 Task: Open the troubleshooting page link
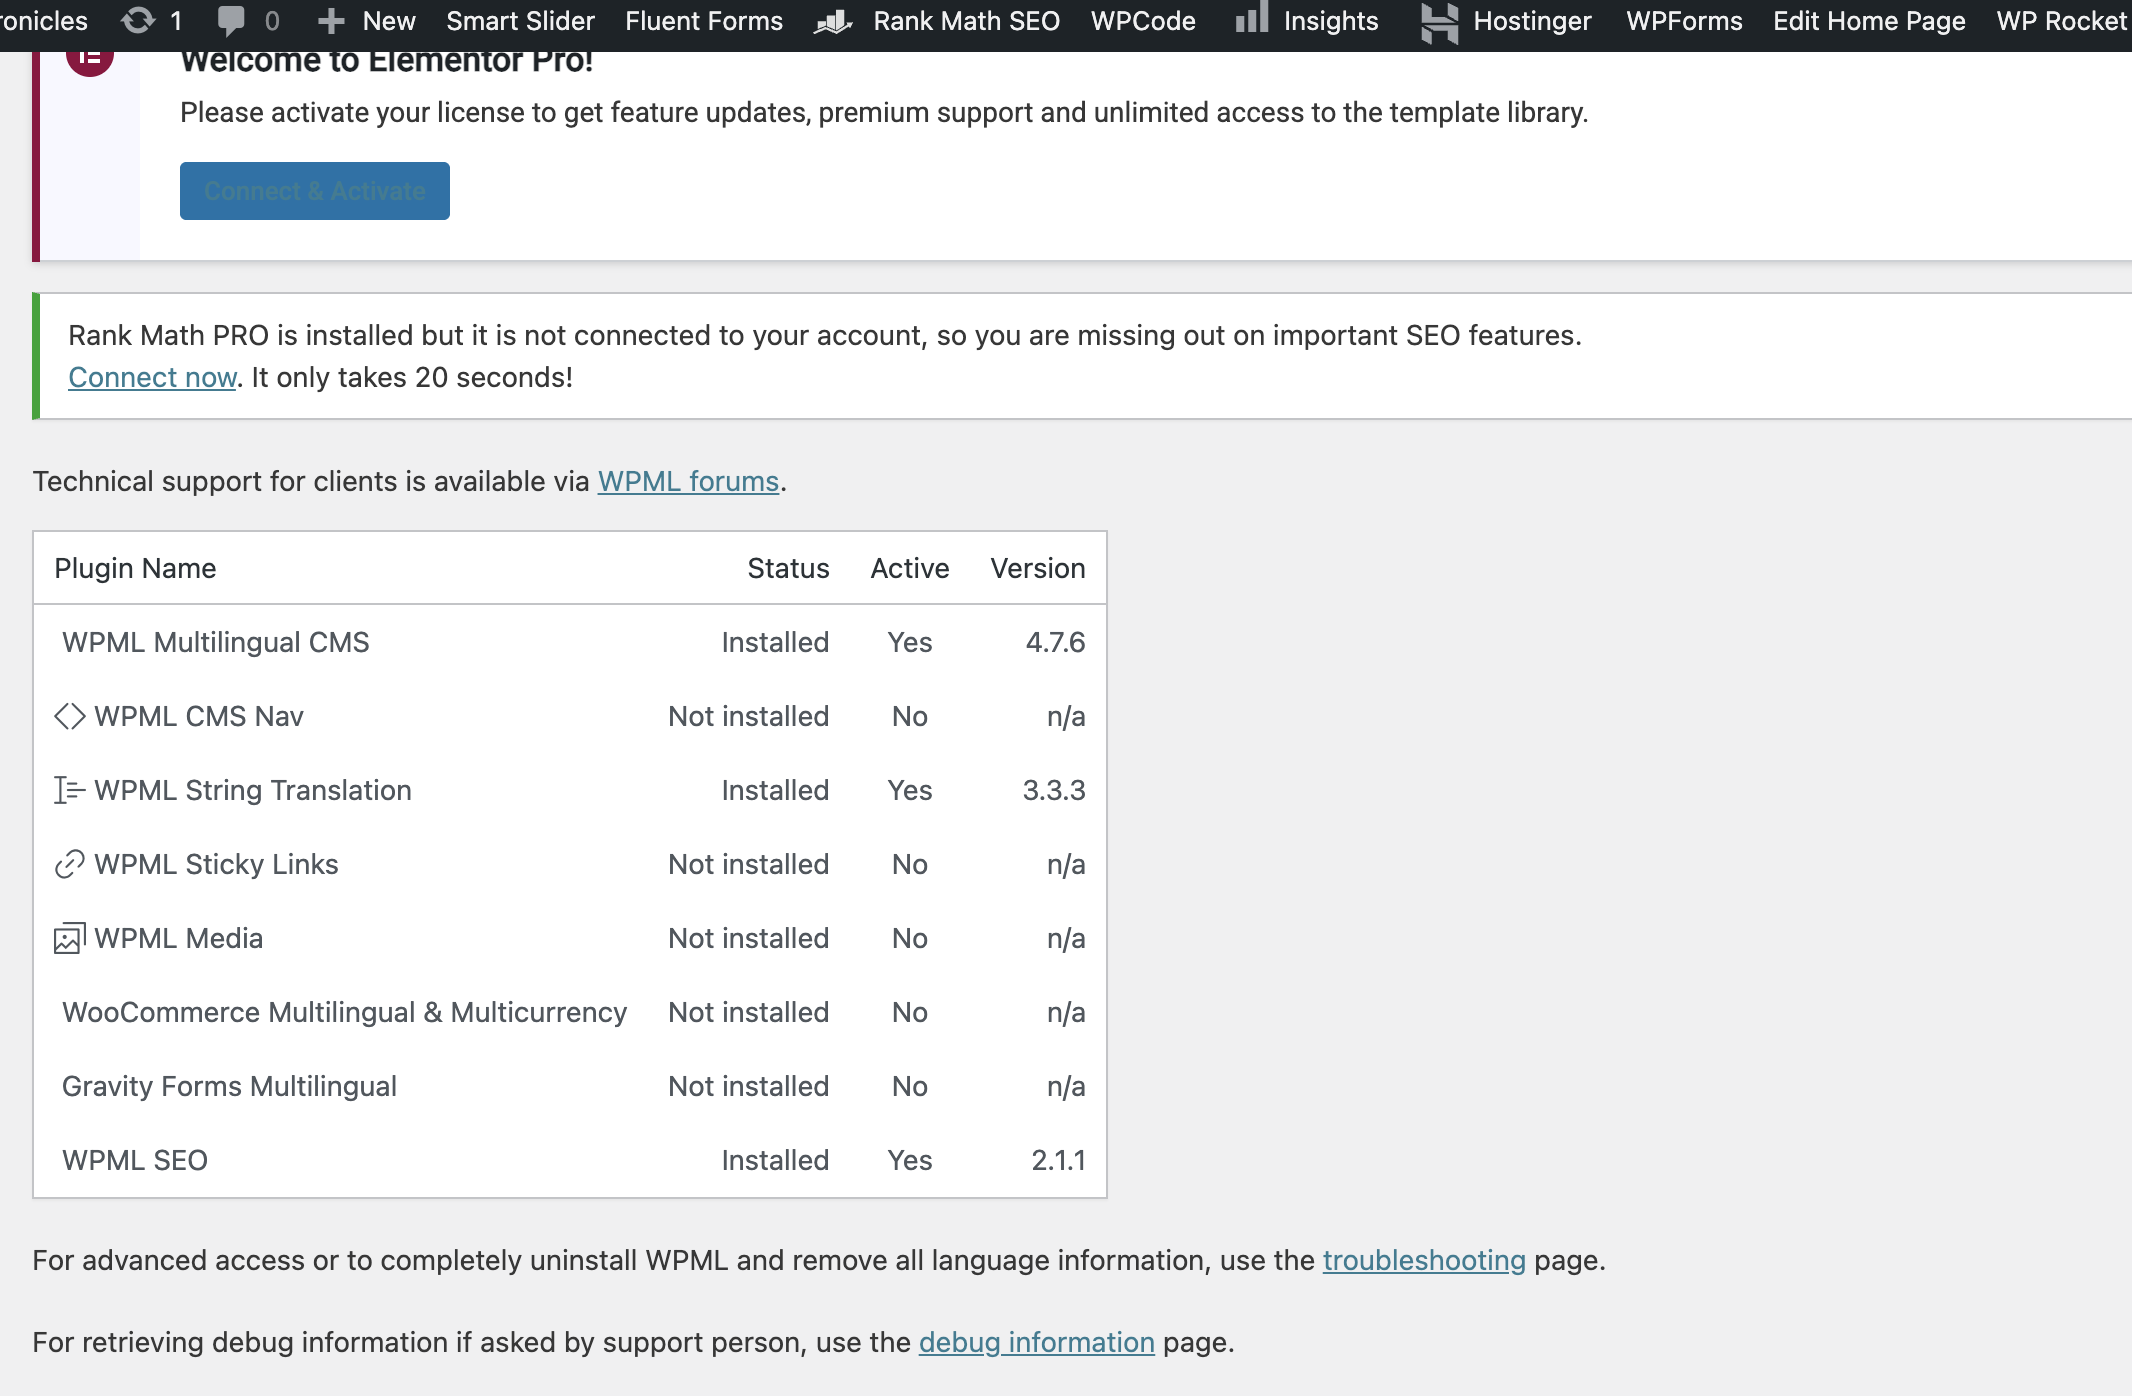pyautogui.click(x=1424, y=1260)
